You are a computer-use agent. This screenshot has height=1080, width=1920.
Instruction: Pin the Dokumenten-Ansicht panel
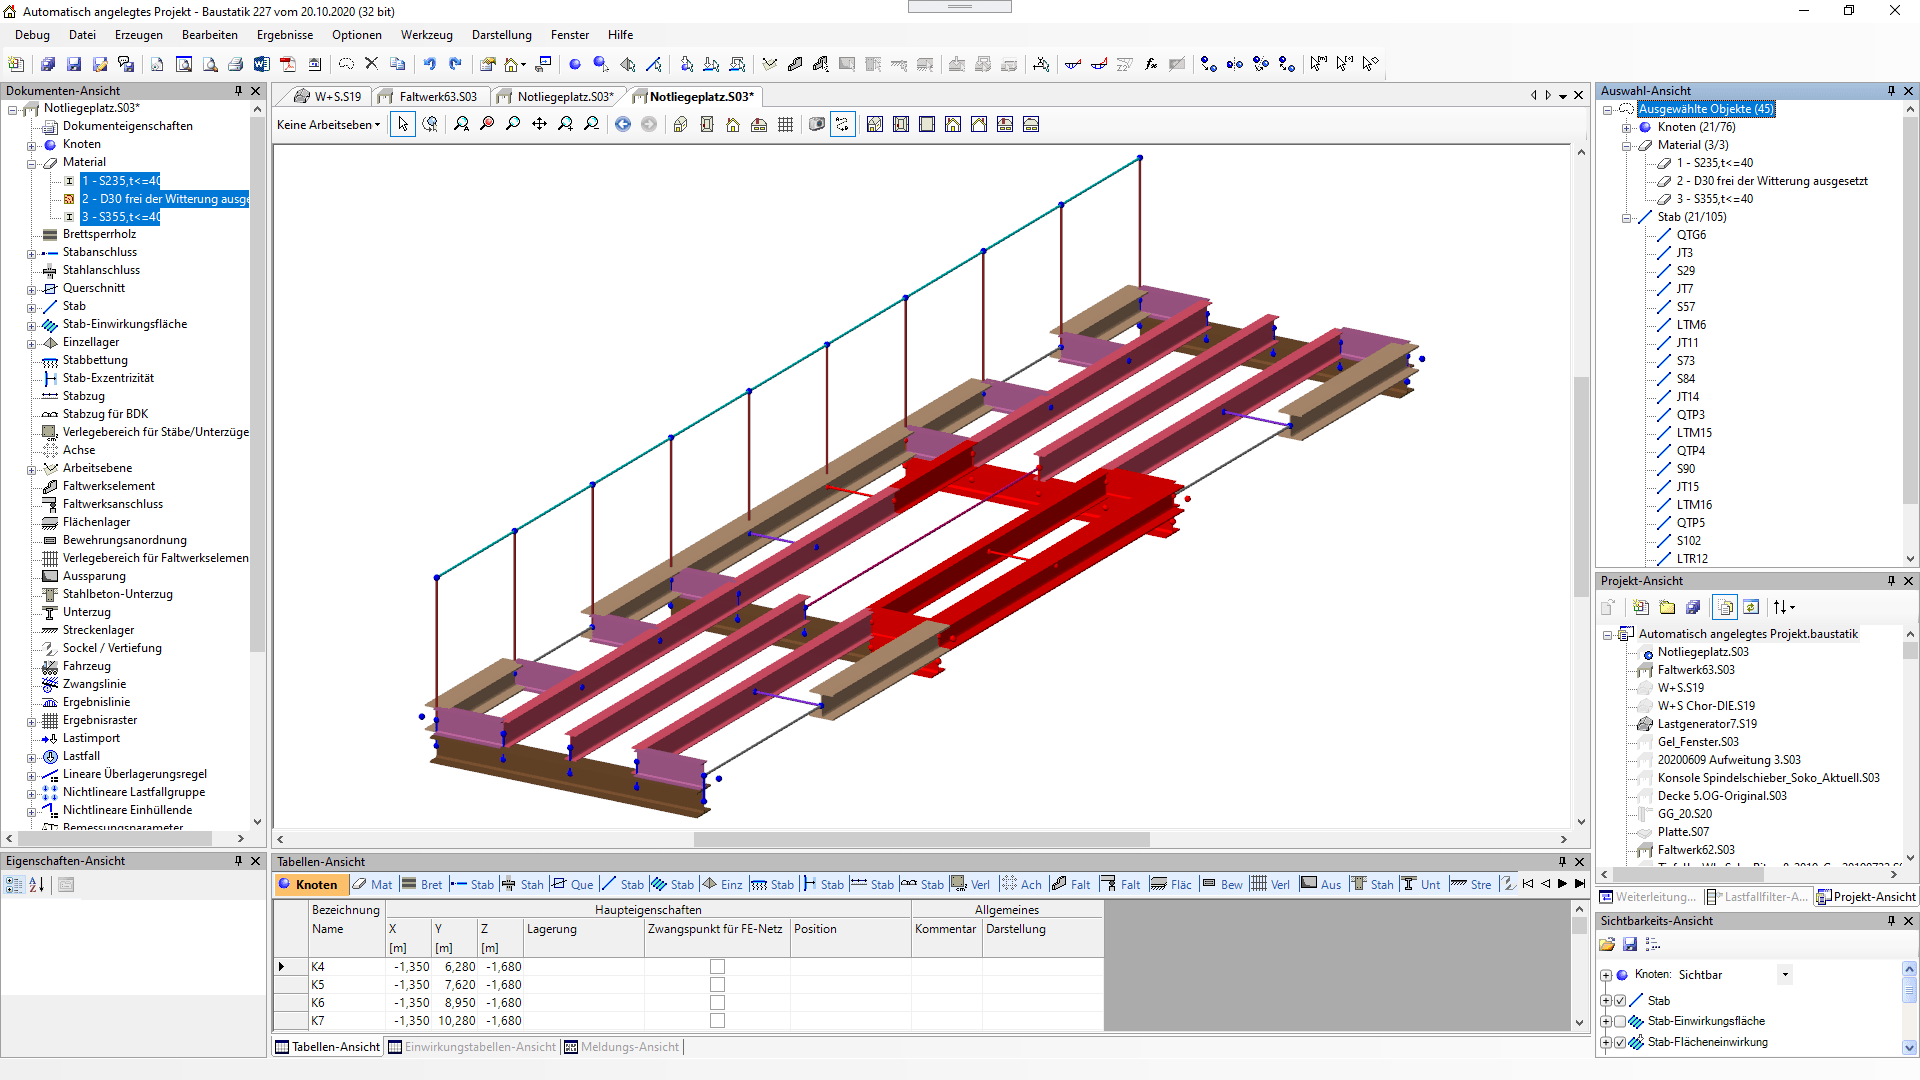(x=238, y=91)
